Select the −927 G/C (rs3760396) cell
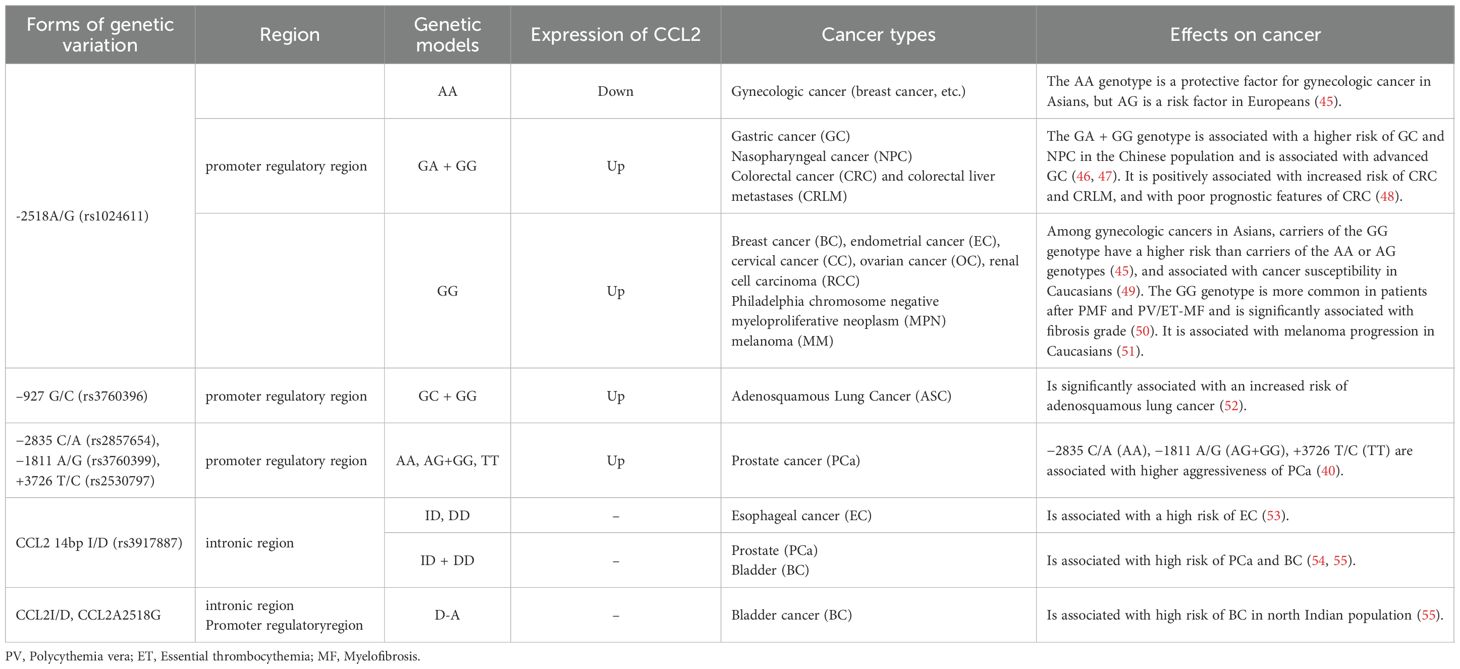This screenshot has width=1460, height=669. (x=85, y=396)
